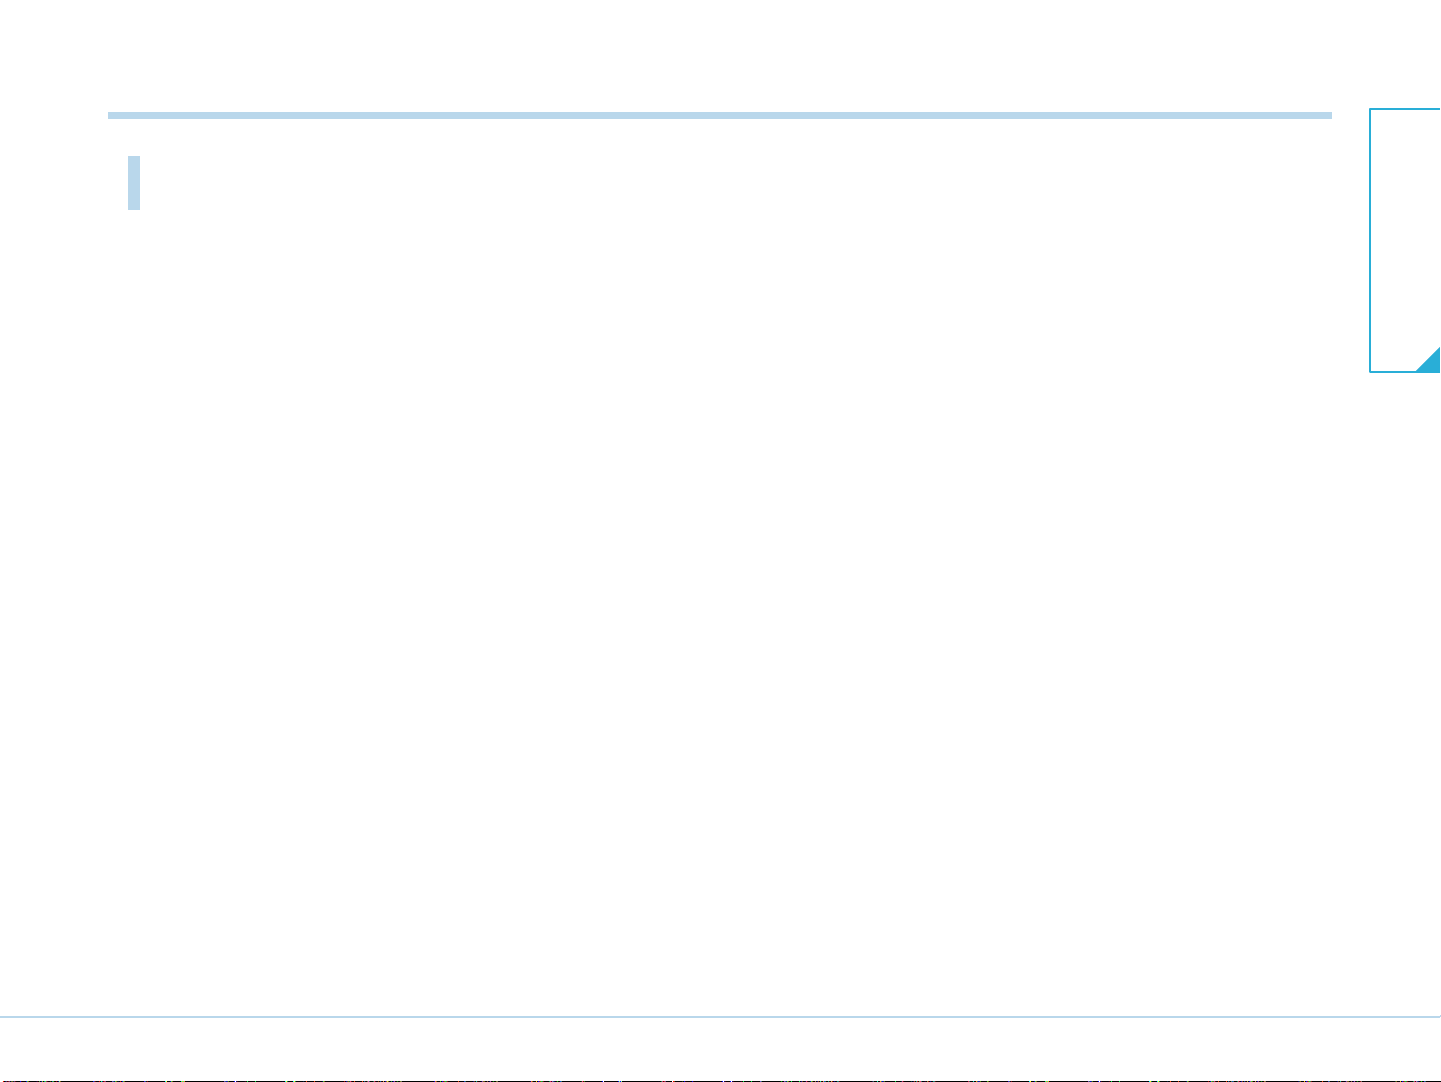Click the blank margin above the header rule
Screen dimensions: 1441x1082
[x=720, y=55]
